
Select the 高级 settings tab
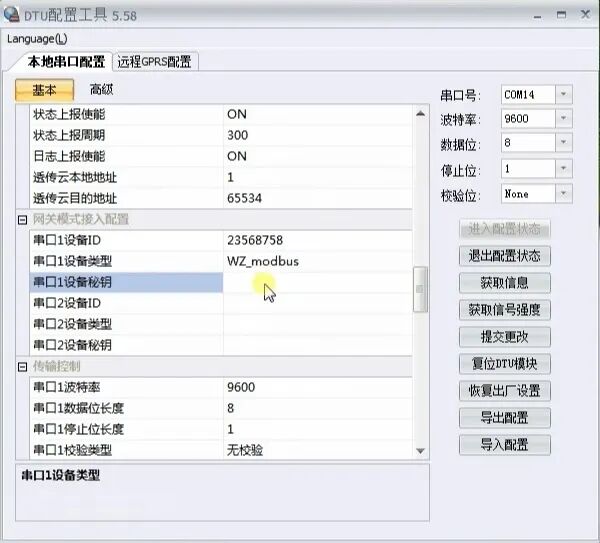click(101, 90)
